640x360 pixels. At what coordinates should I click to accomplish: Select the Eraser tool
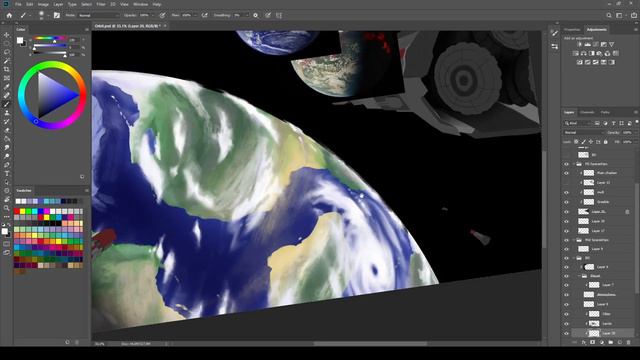pos(7,130)
